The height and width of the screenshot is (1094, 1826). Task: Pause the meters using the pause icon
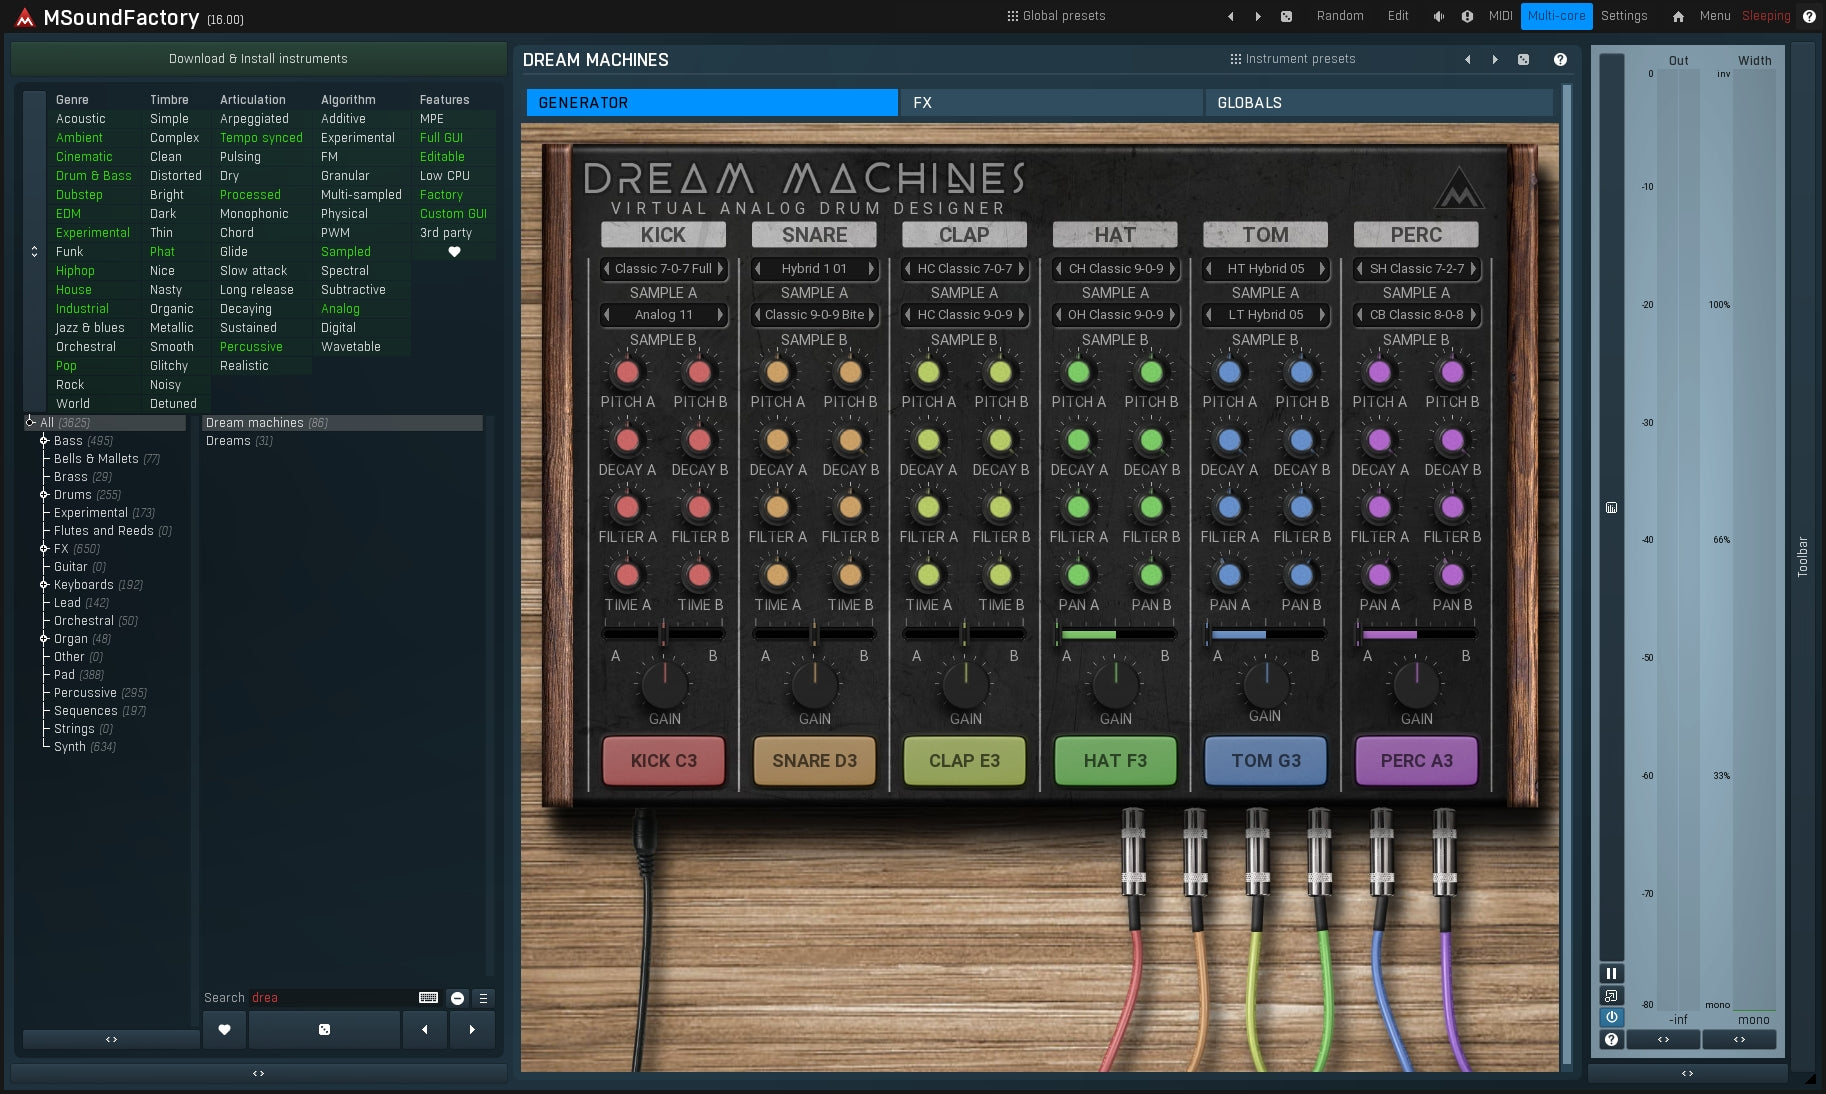tap(1612, 973)
